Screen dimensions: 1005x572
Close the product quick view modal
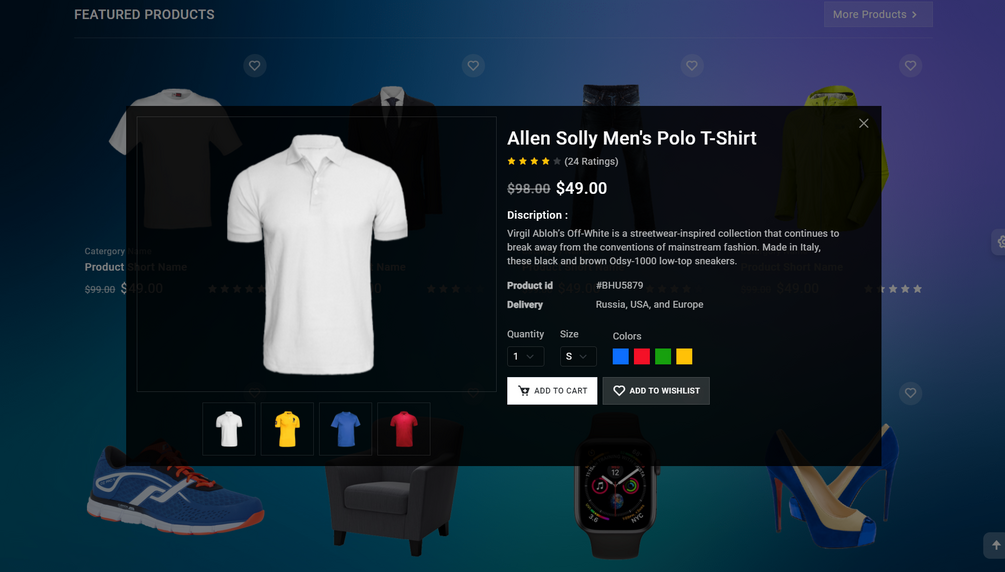point(863,123)
